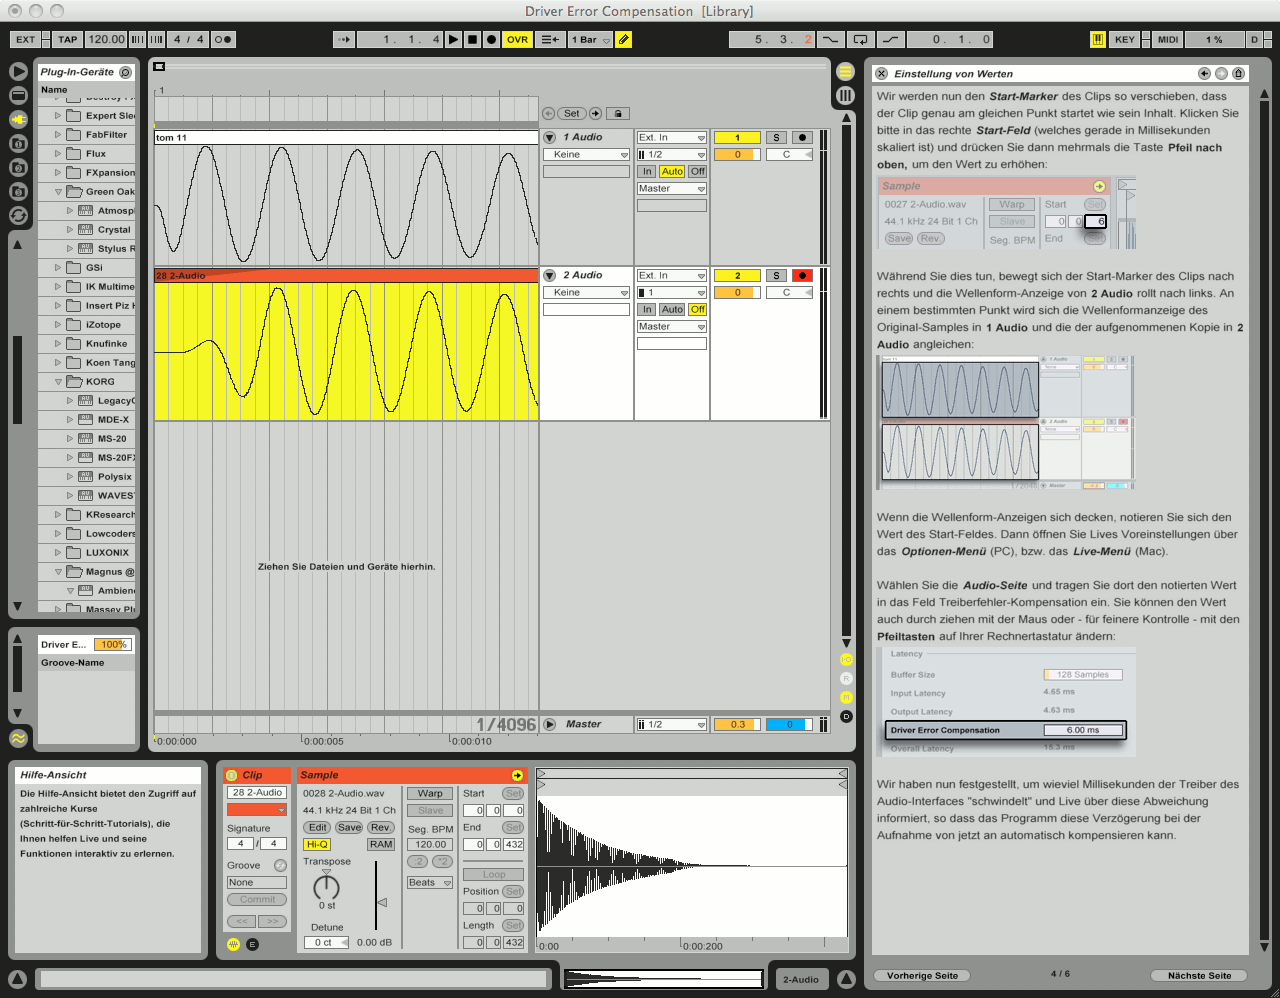This screenshot has width=1280, height=998.
Task: Click Vorherige Seite lesson button
Action: 922,975
